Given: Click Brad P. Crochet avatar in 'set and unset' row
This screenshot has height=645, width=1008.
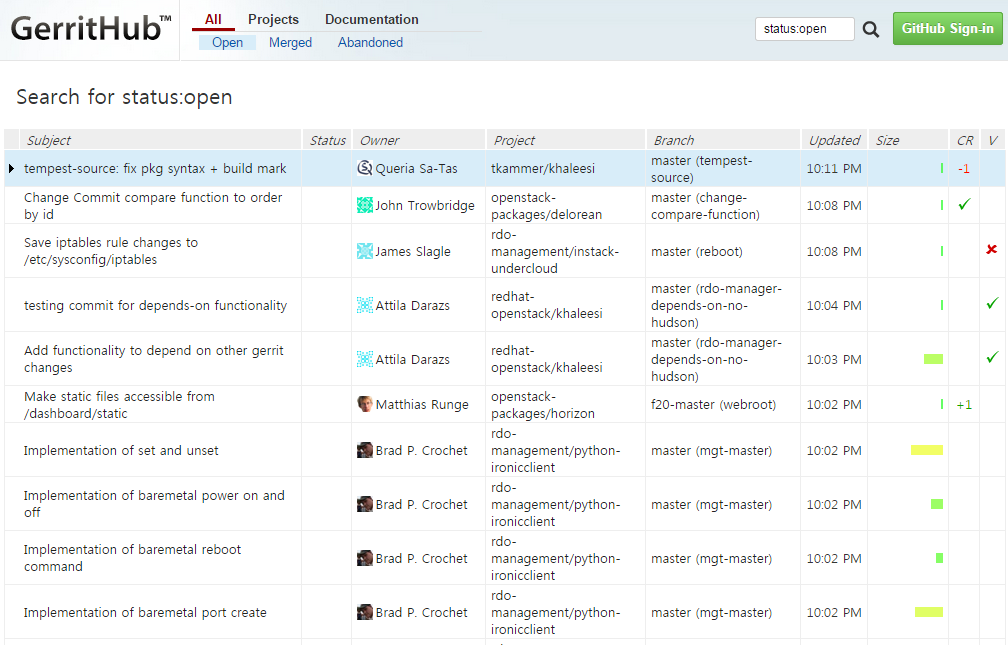Looking at the screenshot, I should coord(364,450).
